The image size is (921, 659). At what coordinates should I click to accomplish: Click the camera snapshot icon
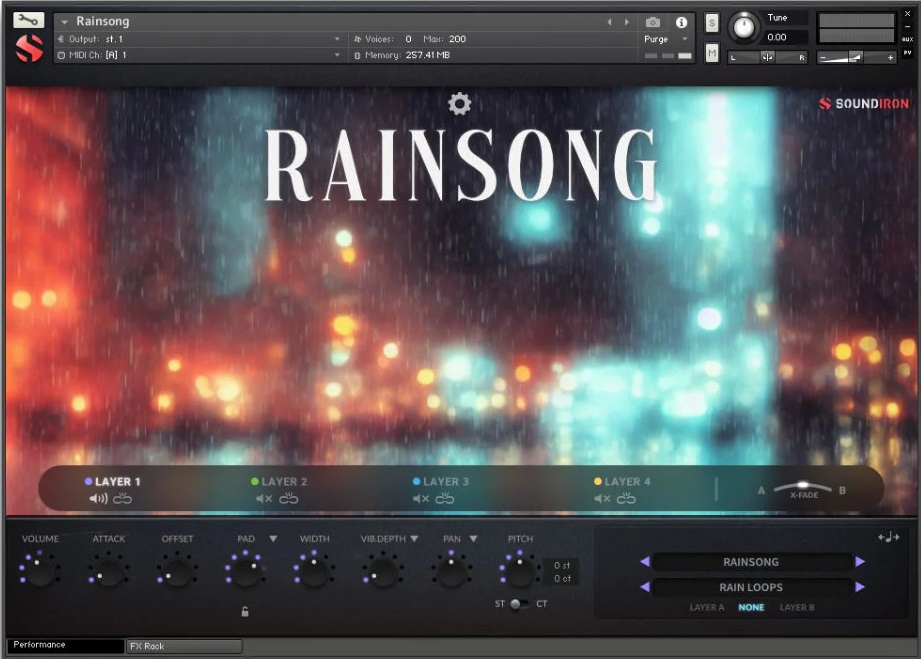[653, 22]
